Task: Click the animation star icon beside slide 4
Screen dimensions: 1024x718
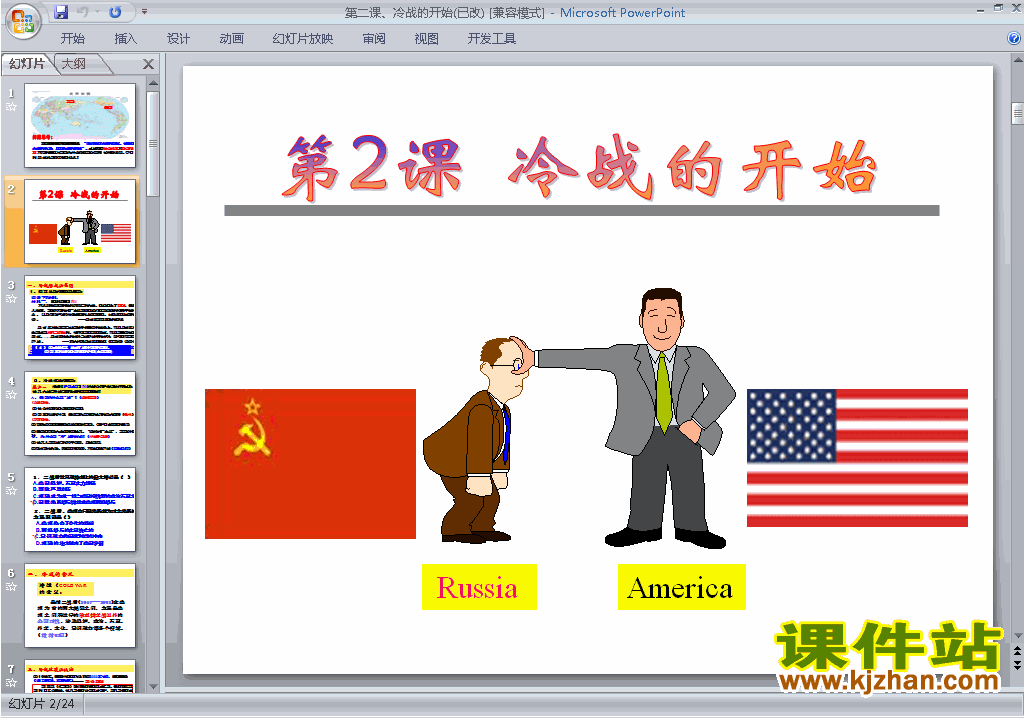Action: (11, 395)
